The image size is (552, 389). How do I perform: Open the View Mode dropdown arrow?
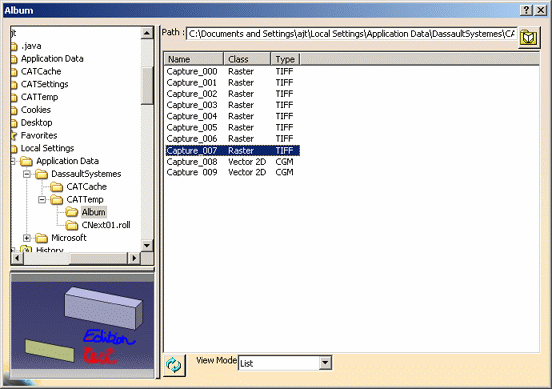(325, 362)
